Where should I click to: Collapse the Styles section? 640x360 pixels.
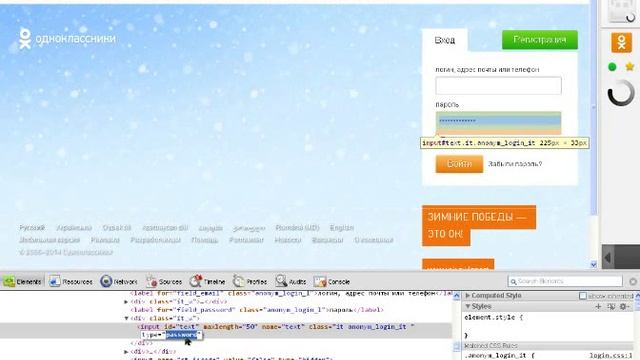468,306
